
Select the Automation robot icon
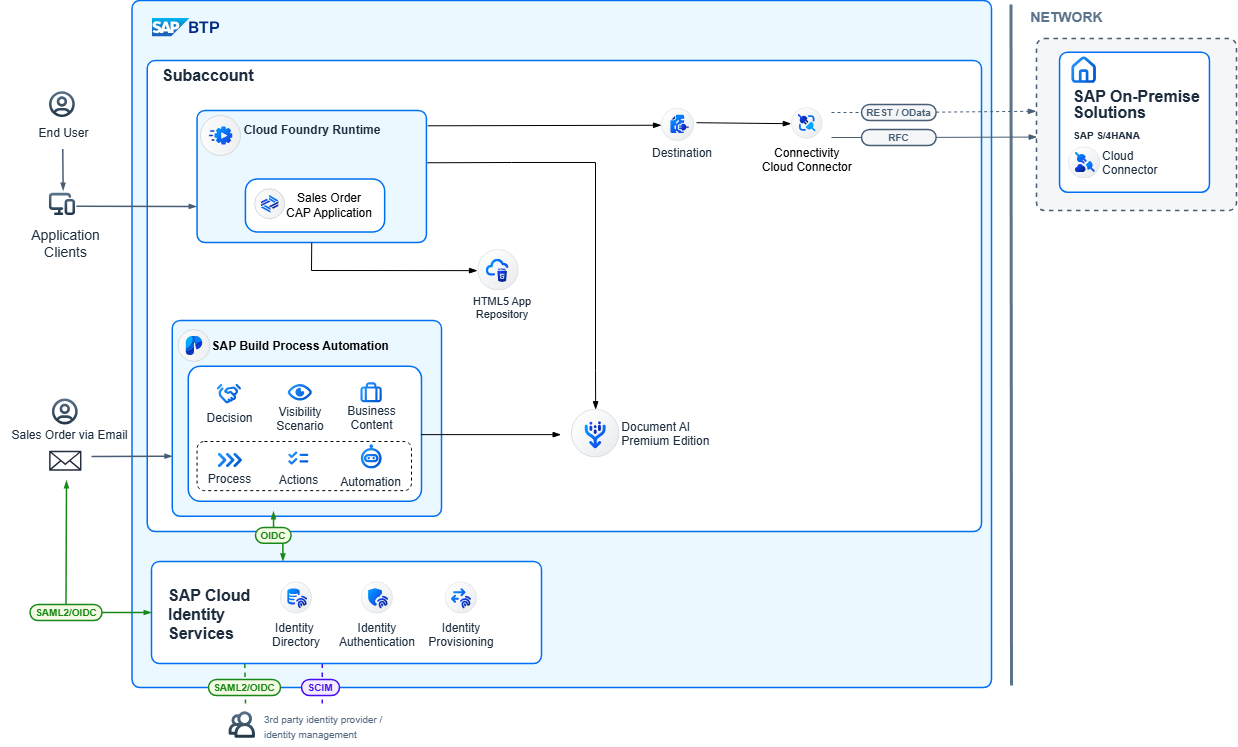[371, 457]
